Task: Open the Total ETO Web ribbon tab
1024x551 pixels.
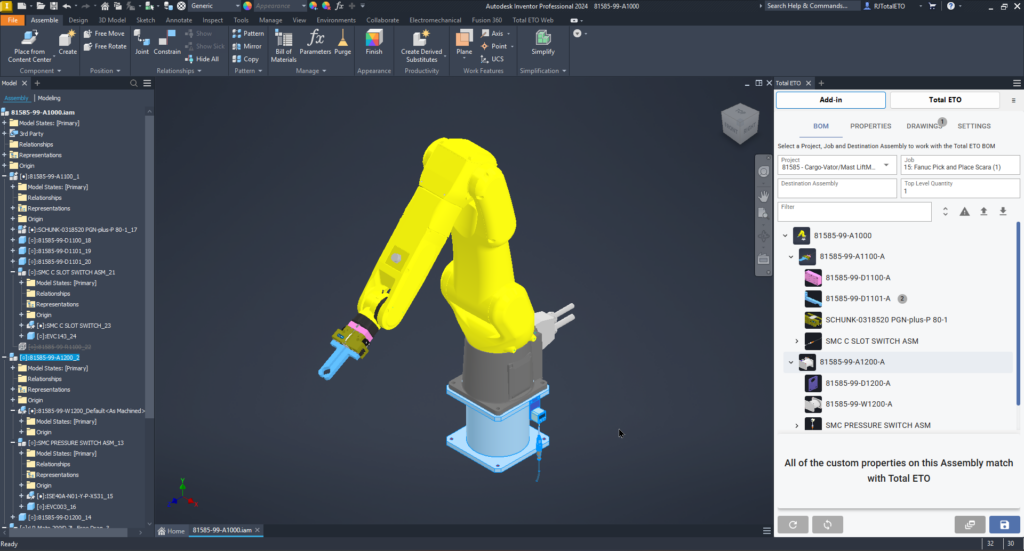Action: (x=533, y=20)
